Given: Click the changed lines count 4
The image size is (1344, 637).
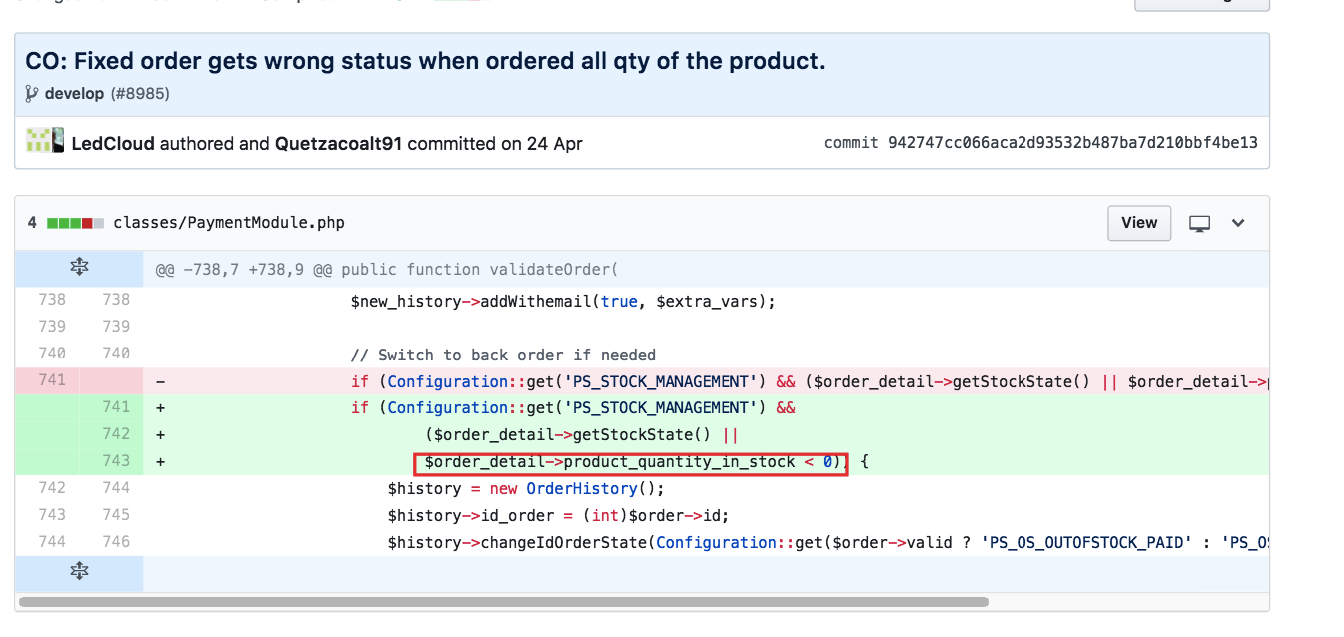Looking at the screenshot, I should 32,223.
